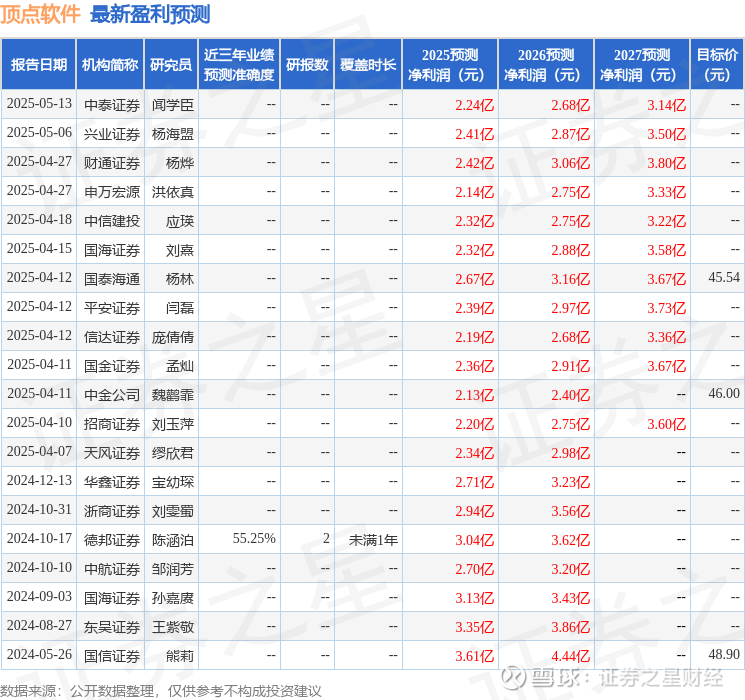The width and height of the screenshot is (745, 700).
Task: Click the accuracy value 55.25%
Action: [254, 538]
